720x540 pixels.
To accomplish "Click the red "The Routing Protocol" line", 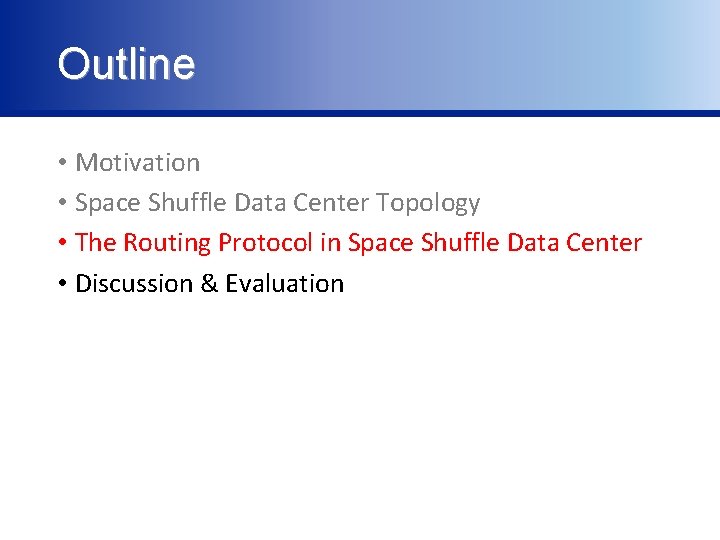I will (359, 243).
